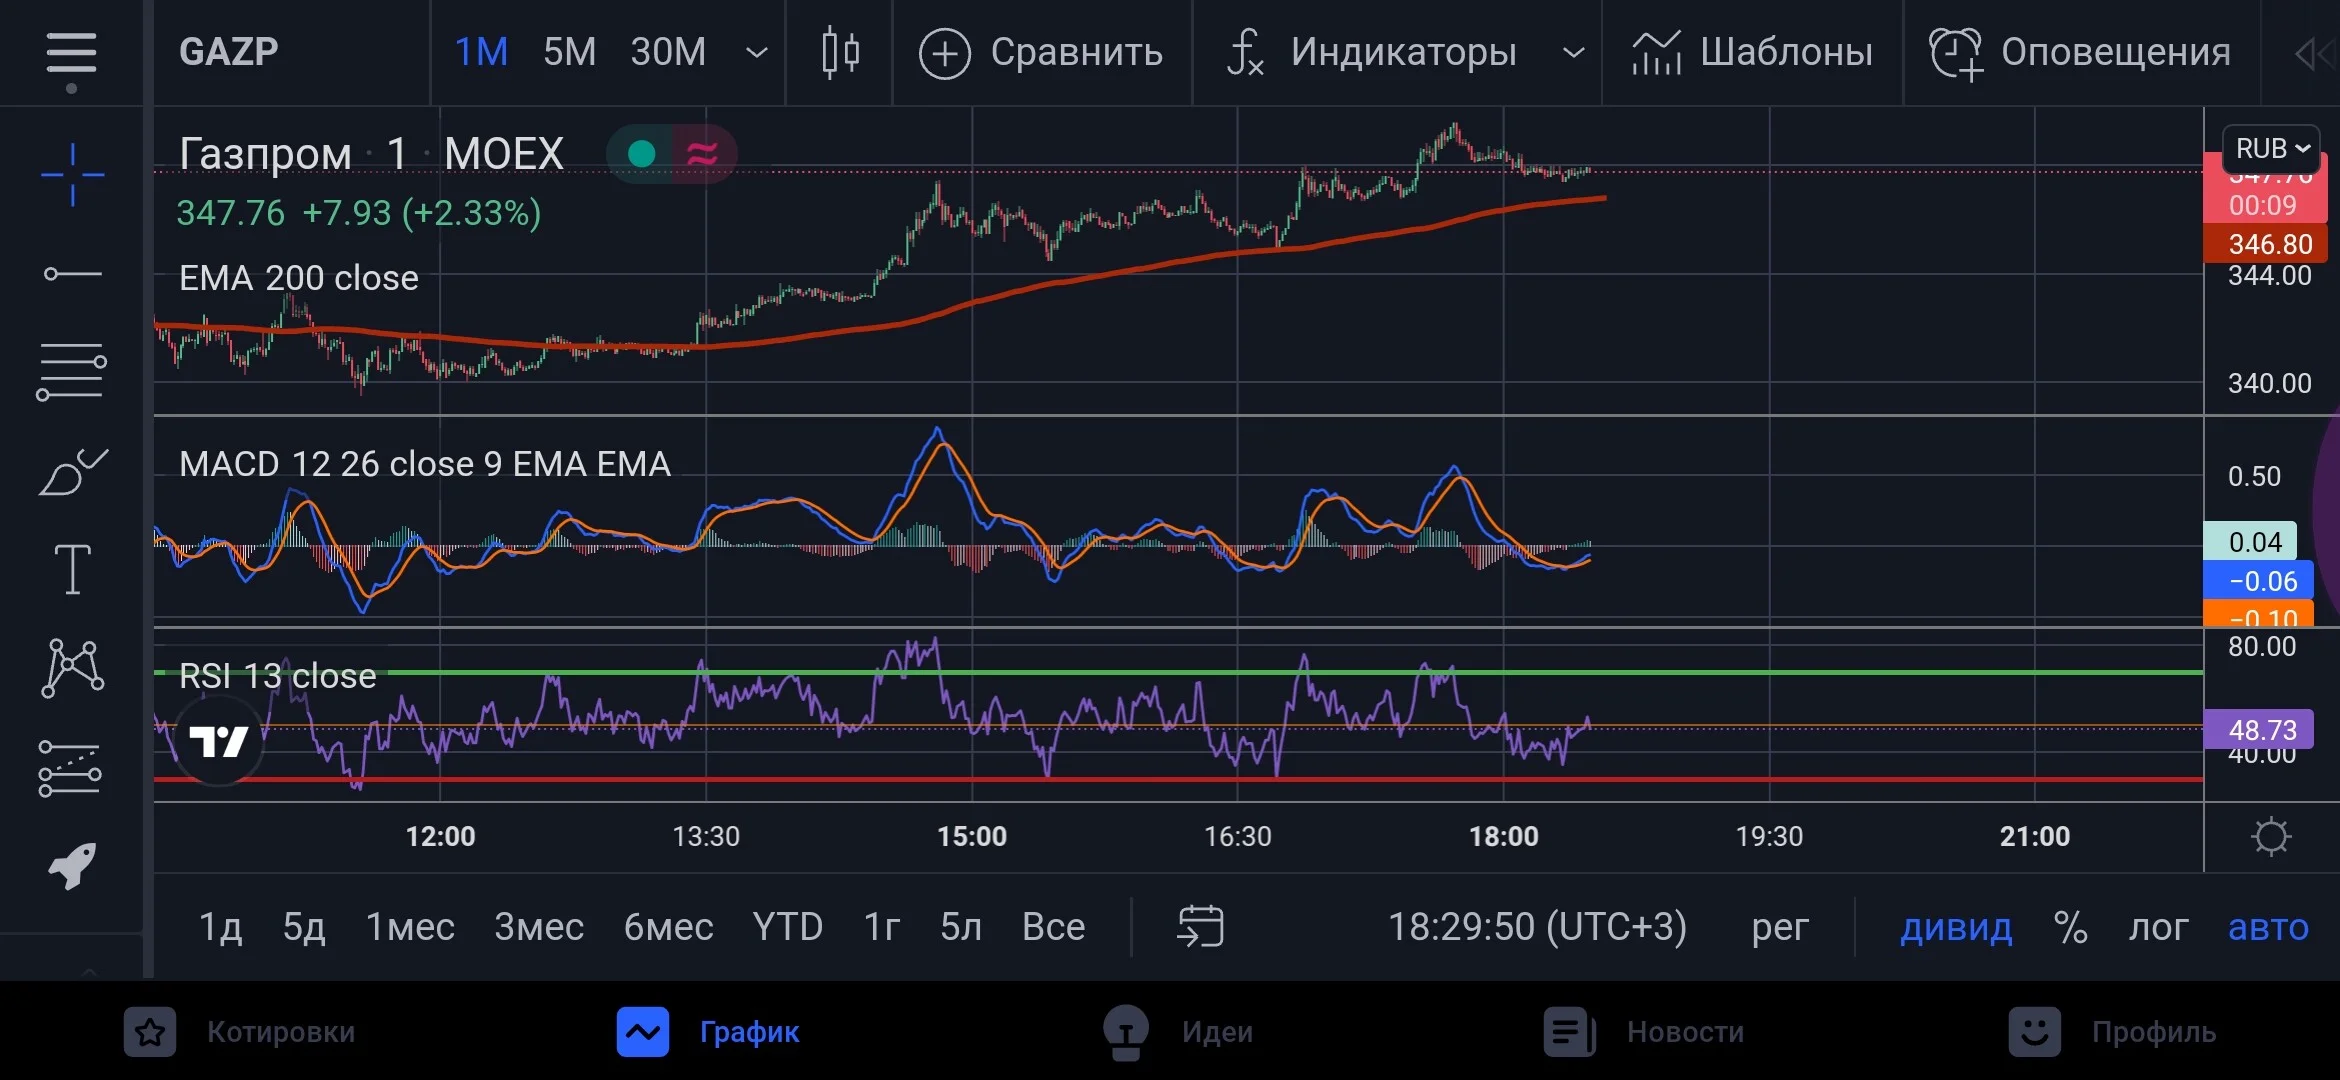Toggle dividend adjustment (дивид)
2340x1080 pixels.
tap(1956, 928)
